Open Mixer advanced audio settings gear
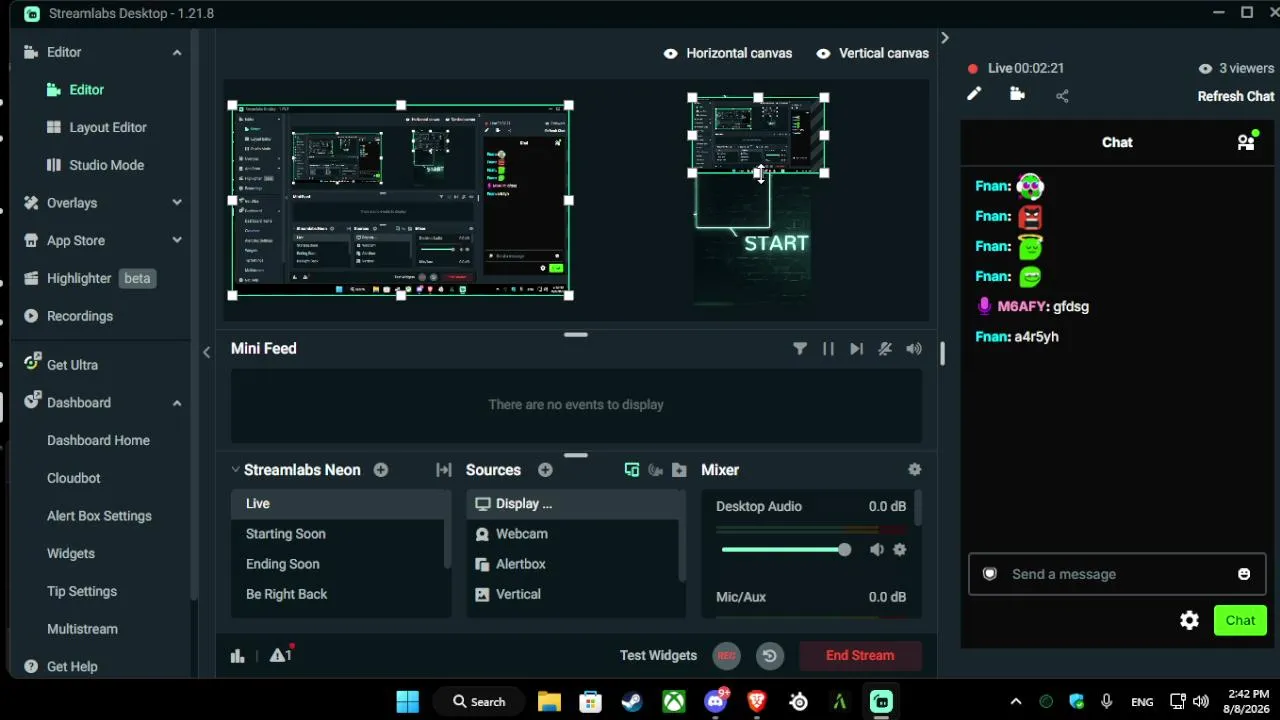Viewport: 1280px width, 720px height. tap(914, 470)
